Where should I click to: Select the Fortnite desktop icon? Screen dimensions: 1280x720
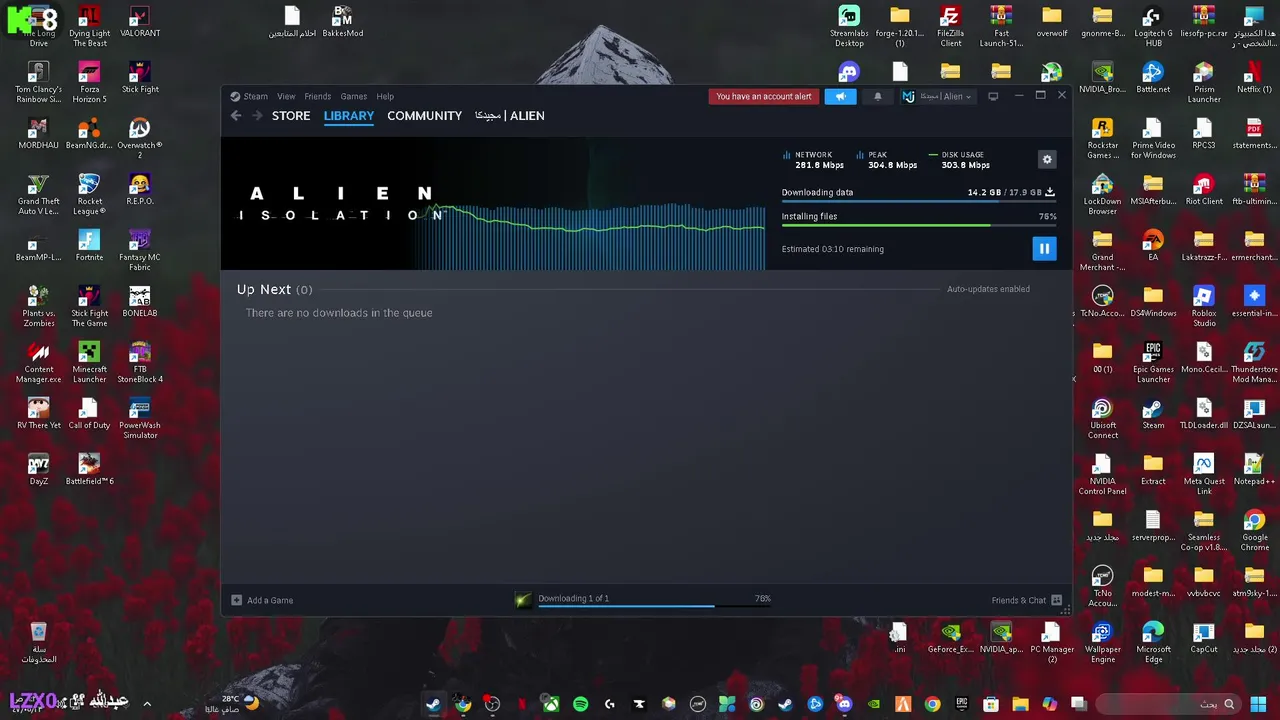(89, 245)
